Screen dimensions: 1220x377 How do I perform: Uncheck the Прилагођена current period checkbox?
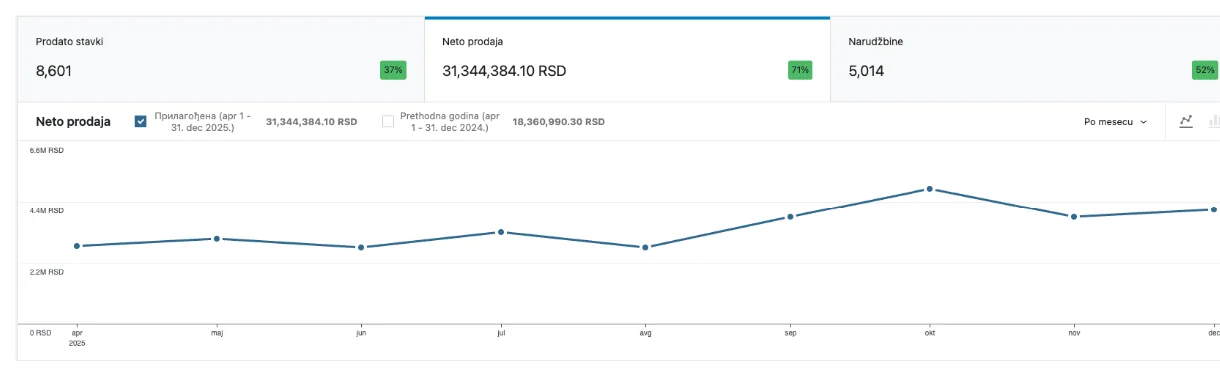click(x=141, y=121)
